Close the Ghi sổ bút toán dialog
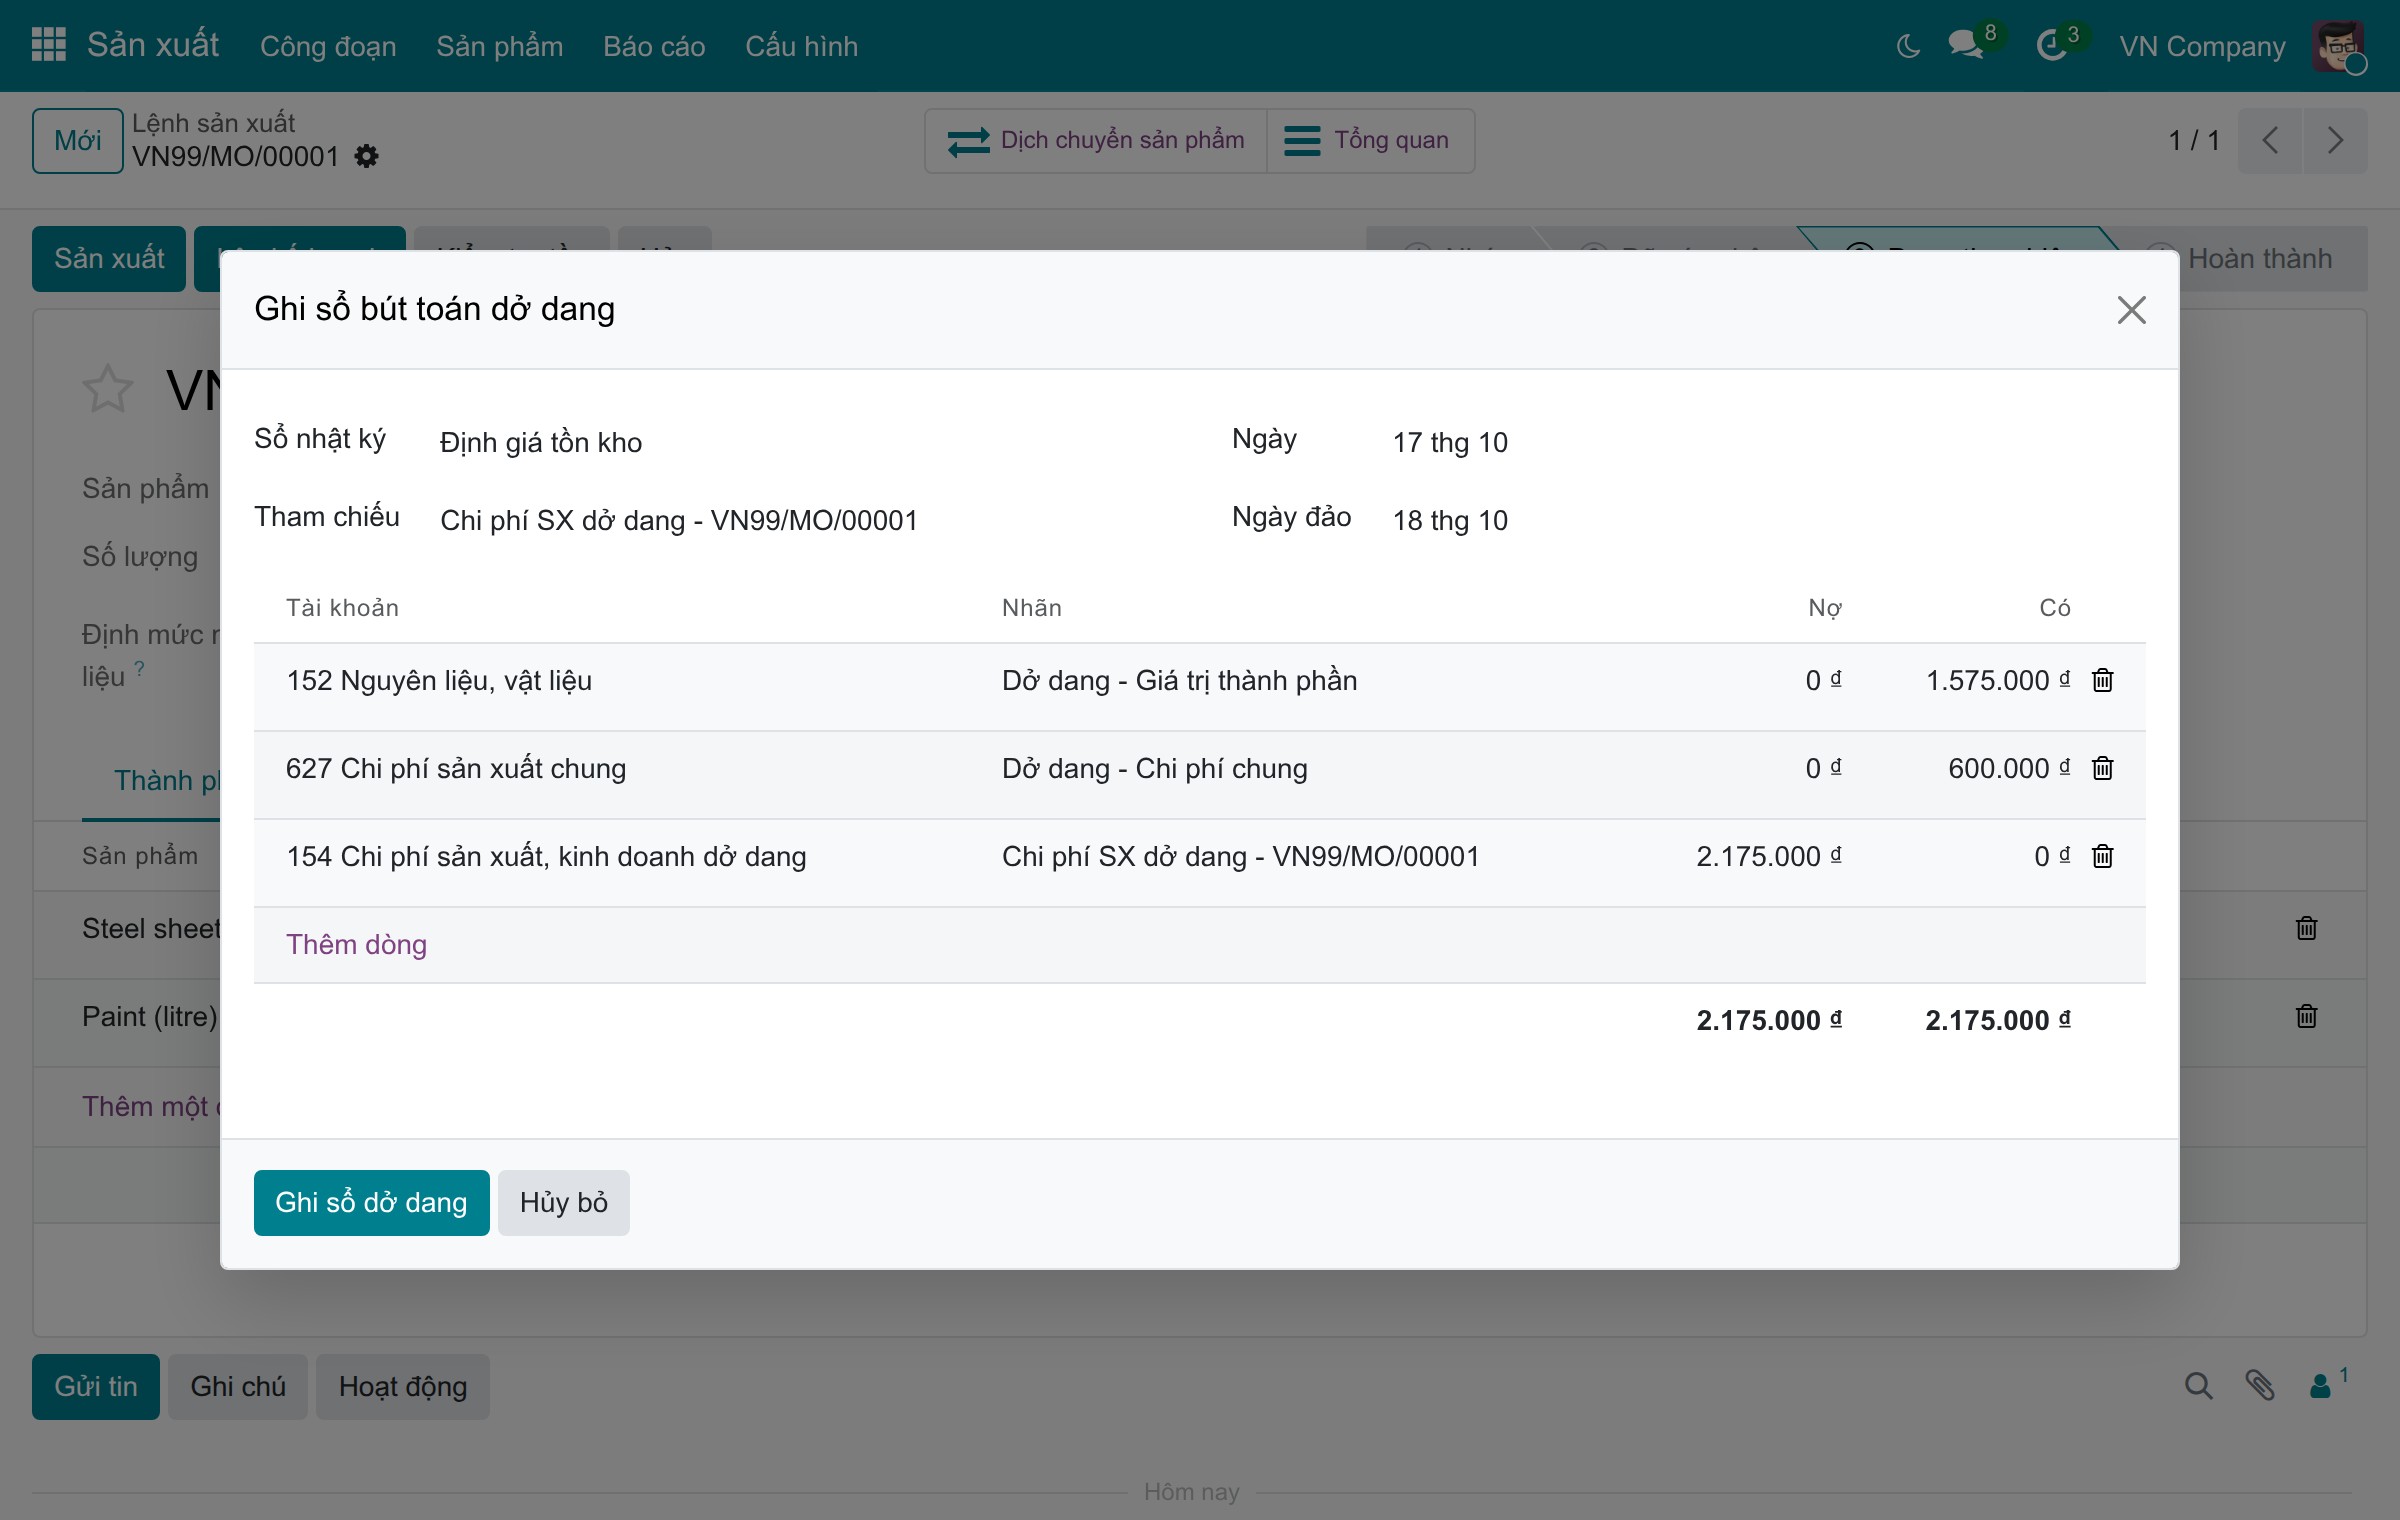2400x1520 pixels. point(2131,309)
